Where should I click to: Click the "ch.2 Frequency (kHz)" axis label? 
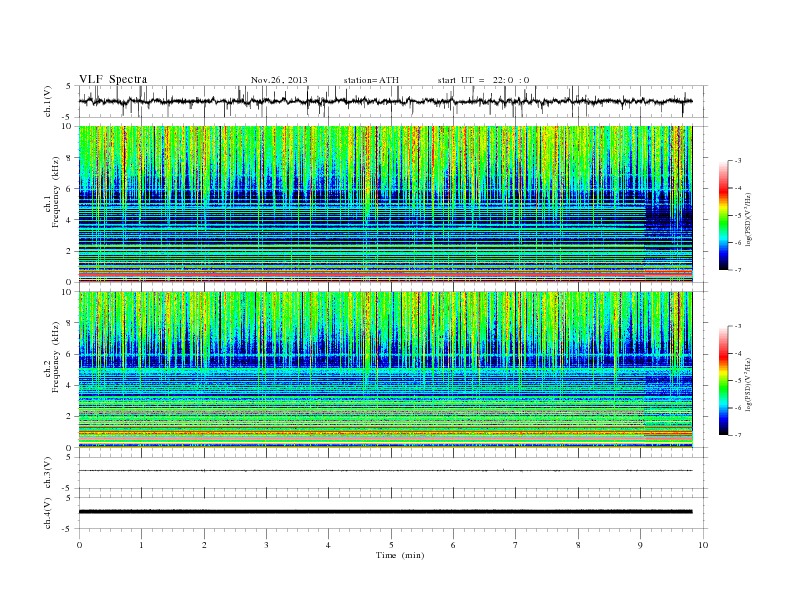pos(53,360)
